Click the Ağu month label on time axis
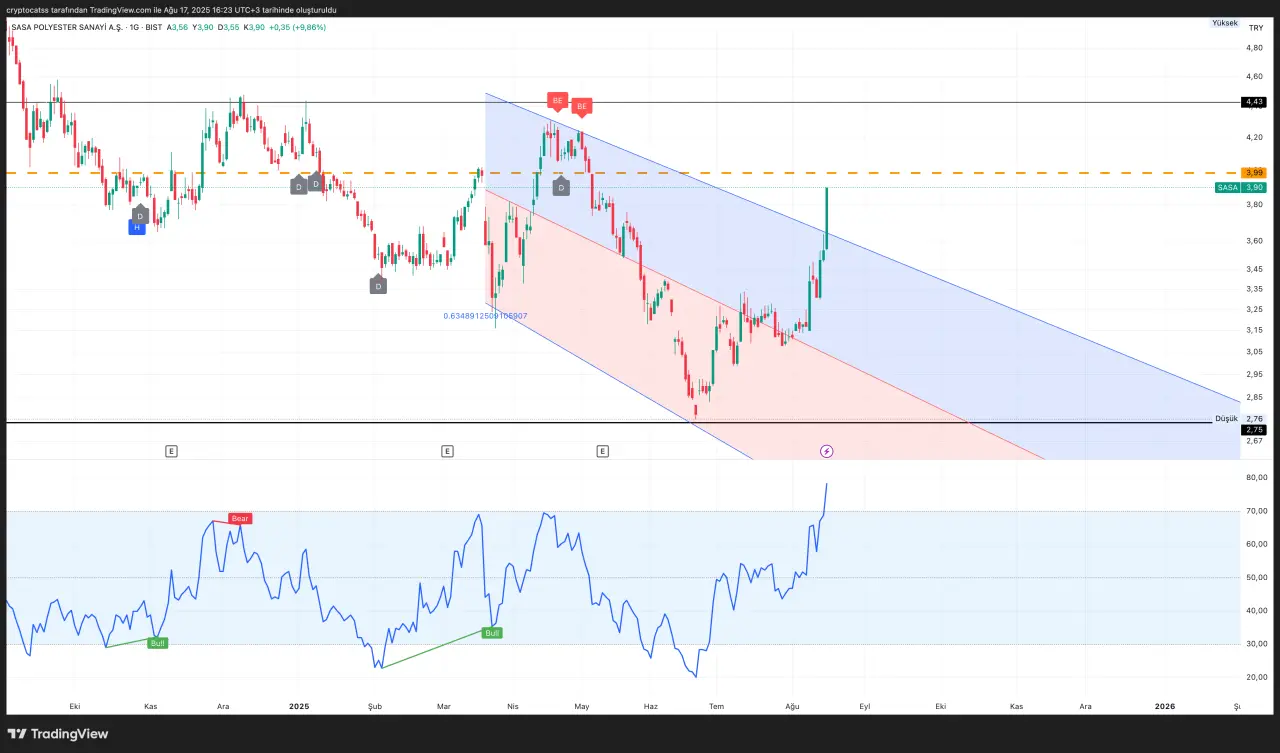1280x753 pixels. point(793,706)
